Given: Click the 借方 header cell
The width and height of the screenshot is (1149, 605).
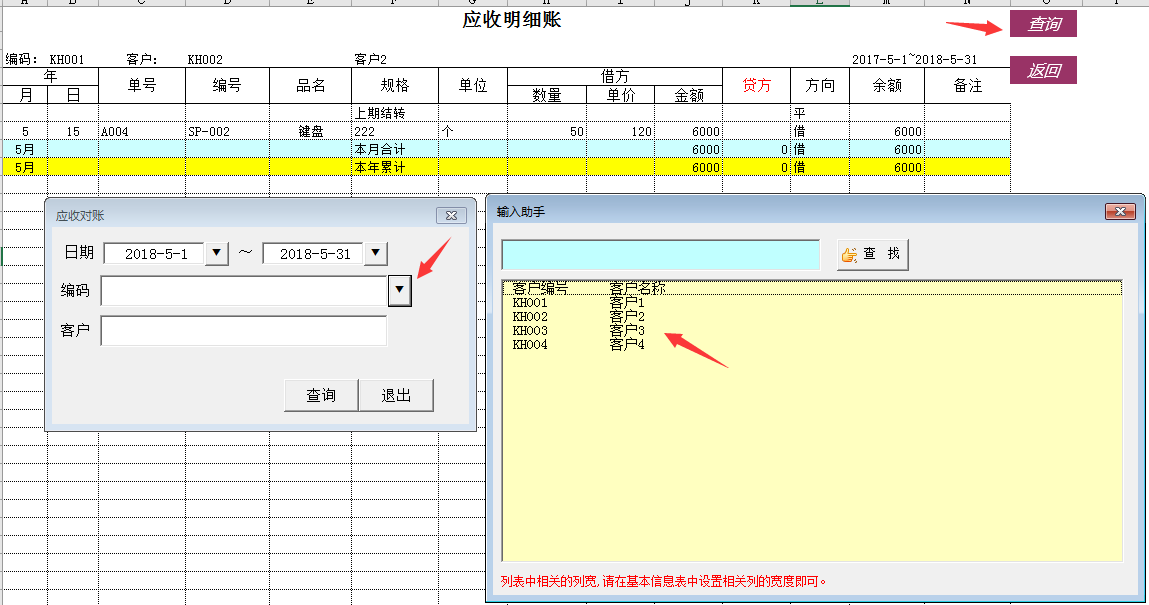Looking at the screenshot, I should pyautogui.click(x=615, y=76).
